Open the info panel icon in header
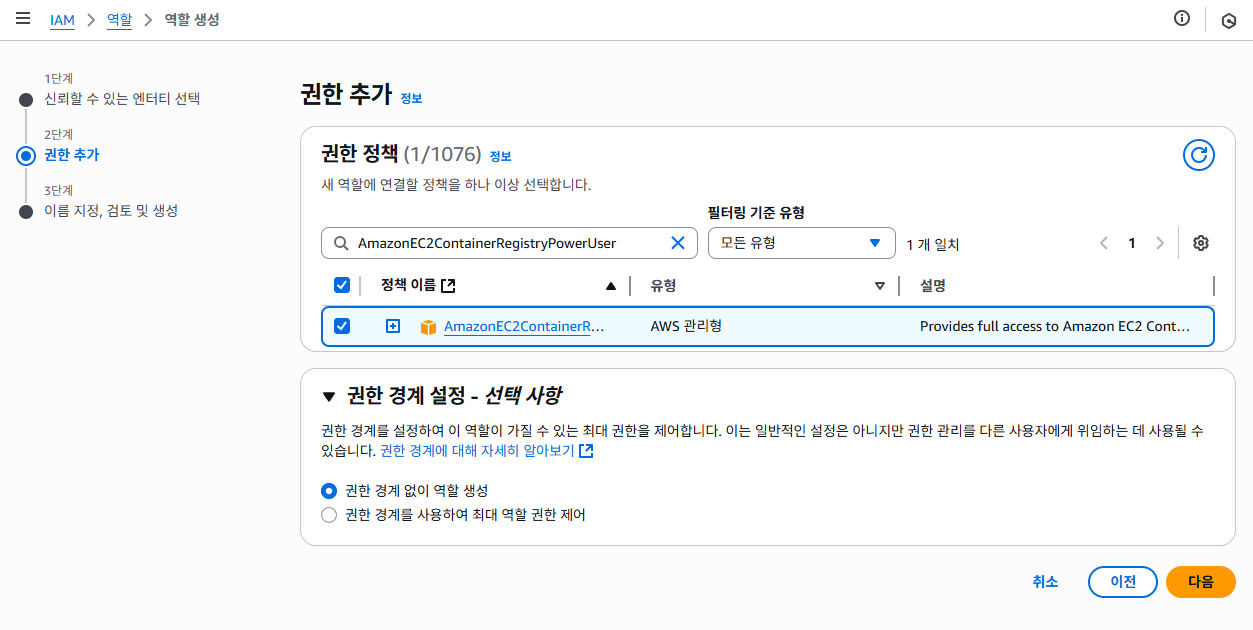The image size is (1253, 630). point(1182,18)
